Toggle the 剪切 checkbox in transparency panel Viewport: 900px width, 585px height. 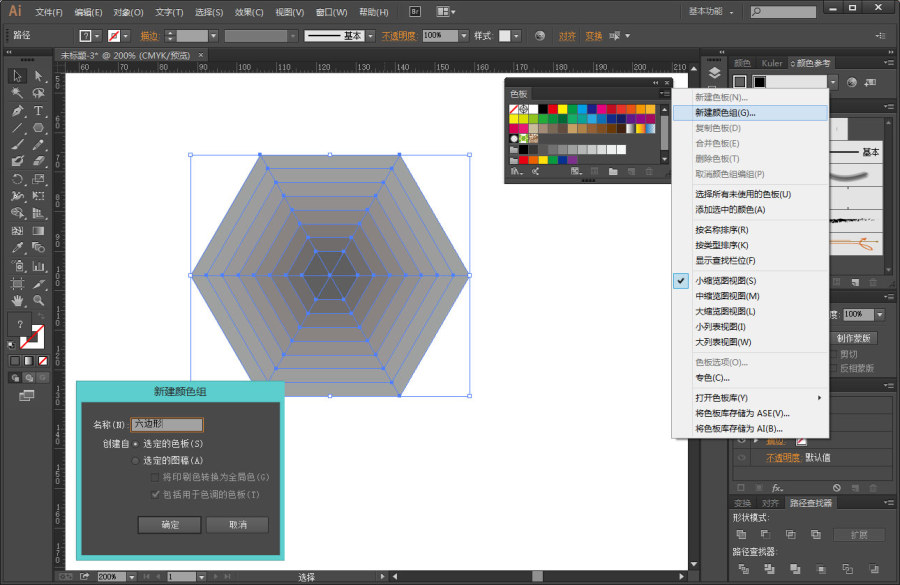click(x=834, y=354)
